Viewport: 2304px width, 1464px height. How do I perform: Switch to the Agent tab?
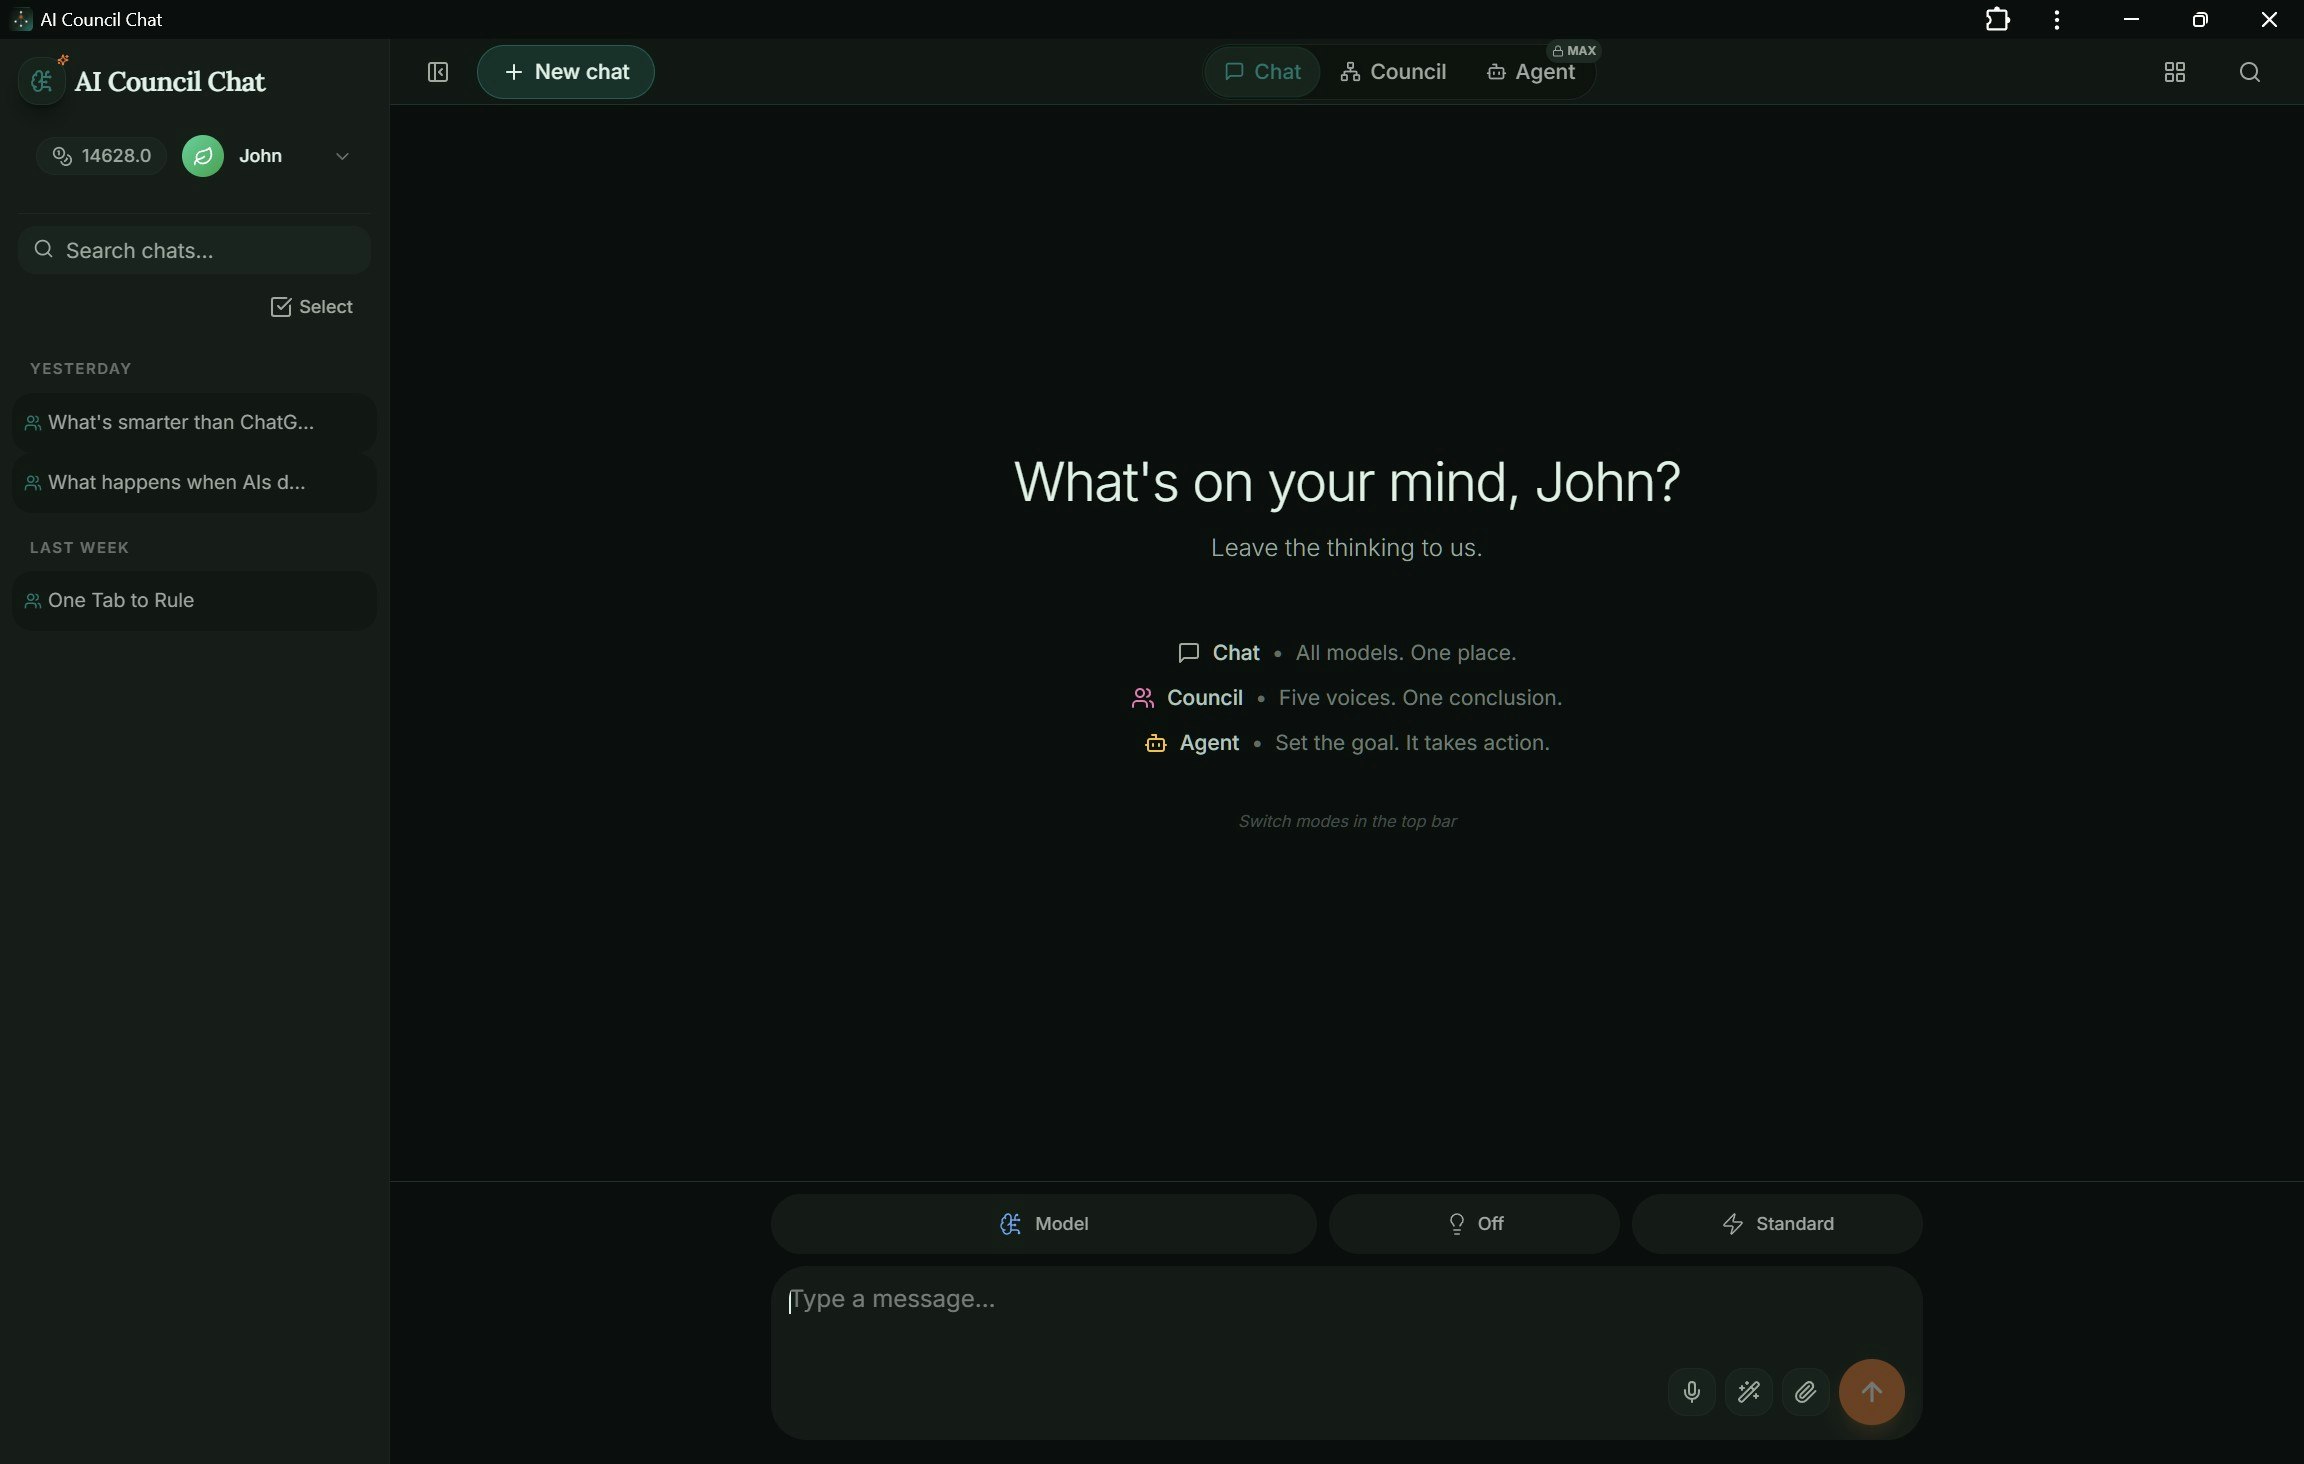1531,72
